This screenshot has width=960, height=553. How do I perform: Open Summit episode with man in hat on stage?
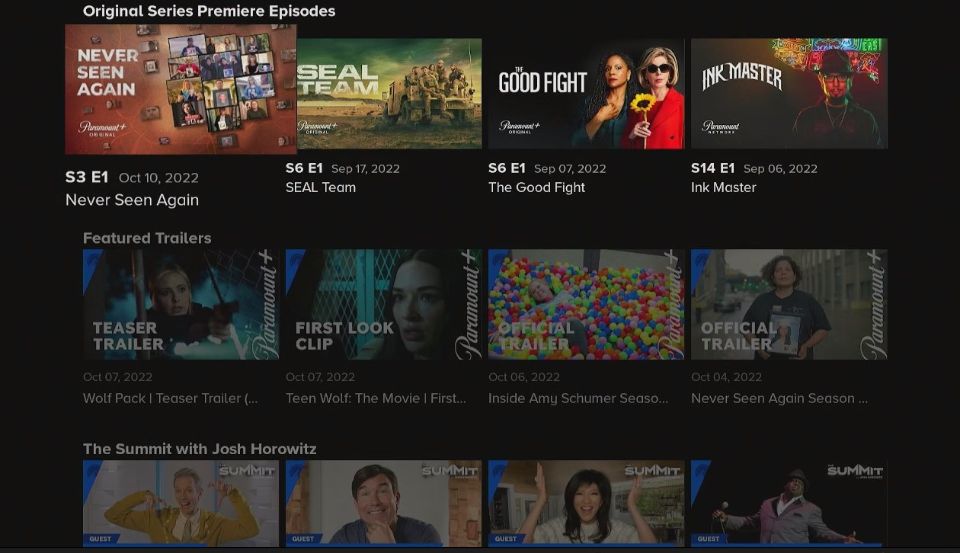(789, 503)
